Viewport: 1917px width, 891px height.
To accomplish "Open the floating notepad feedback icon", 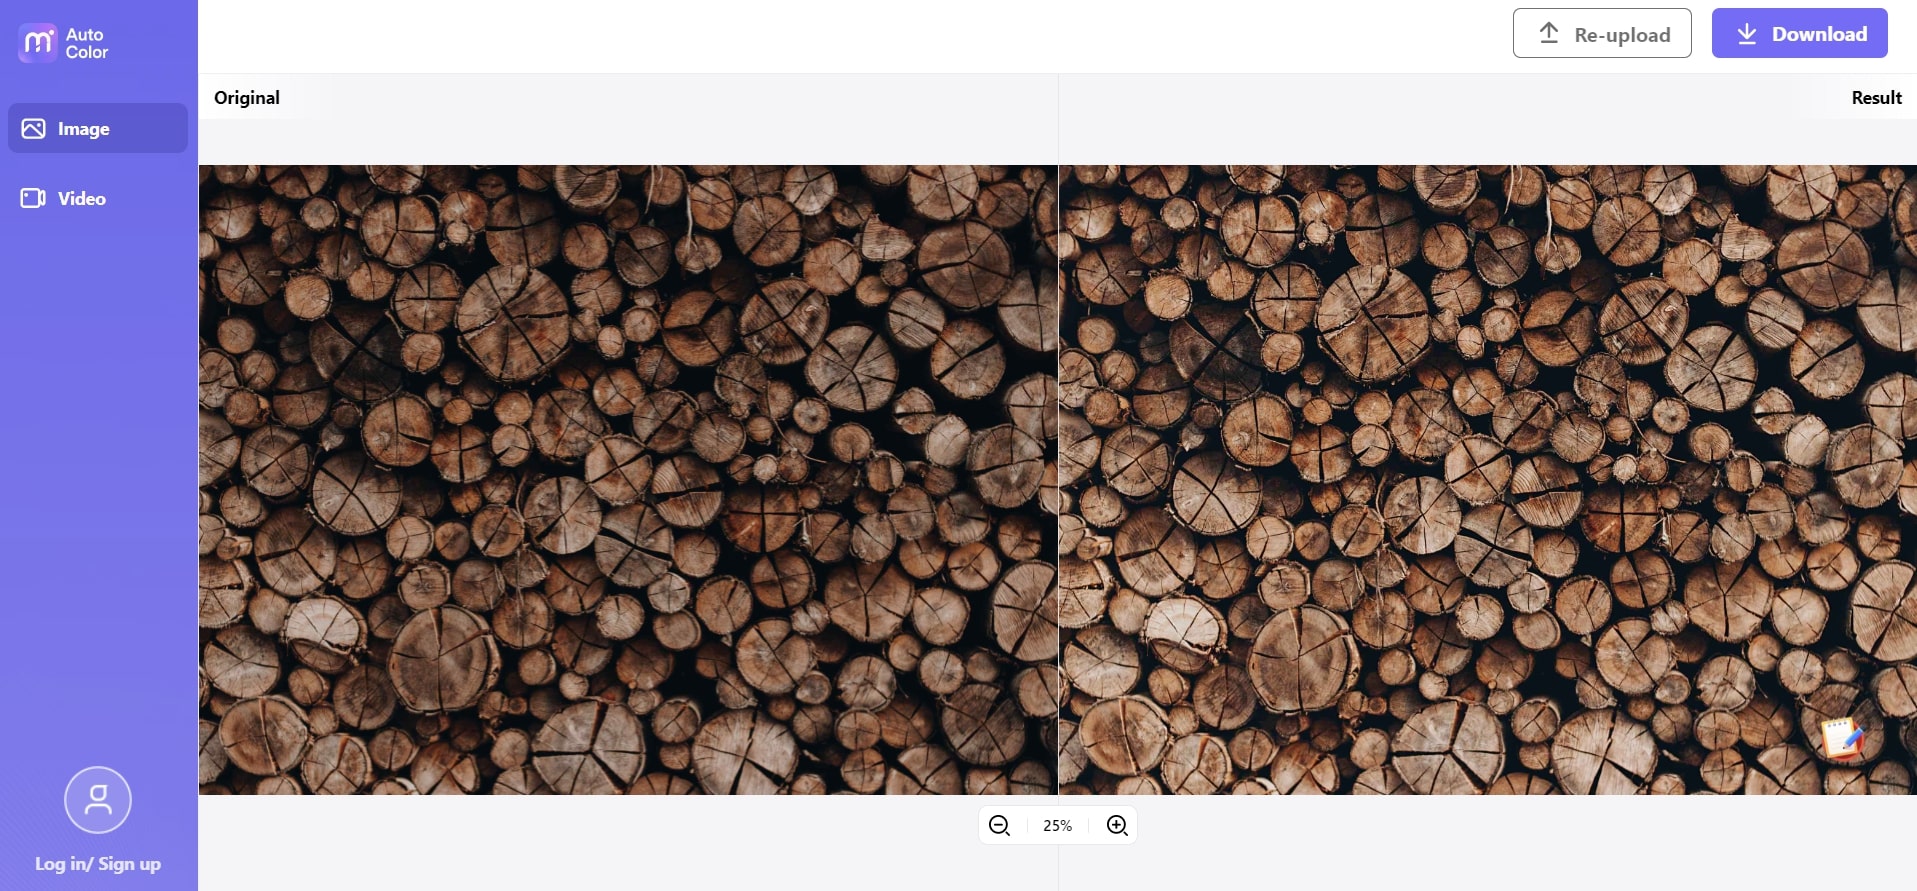I will (1842, 739).
